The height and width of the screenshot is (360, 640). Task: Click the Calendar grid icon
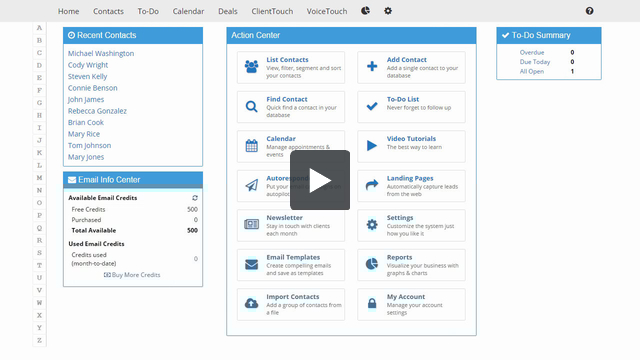pyautogui.click(x=251, y=145)
